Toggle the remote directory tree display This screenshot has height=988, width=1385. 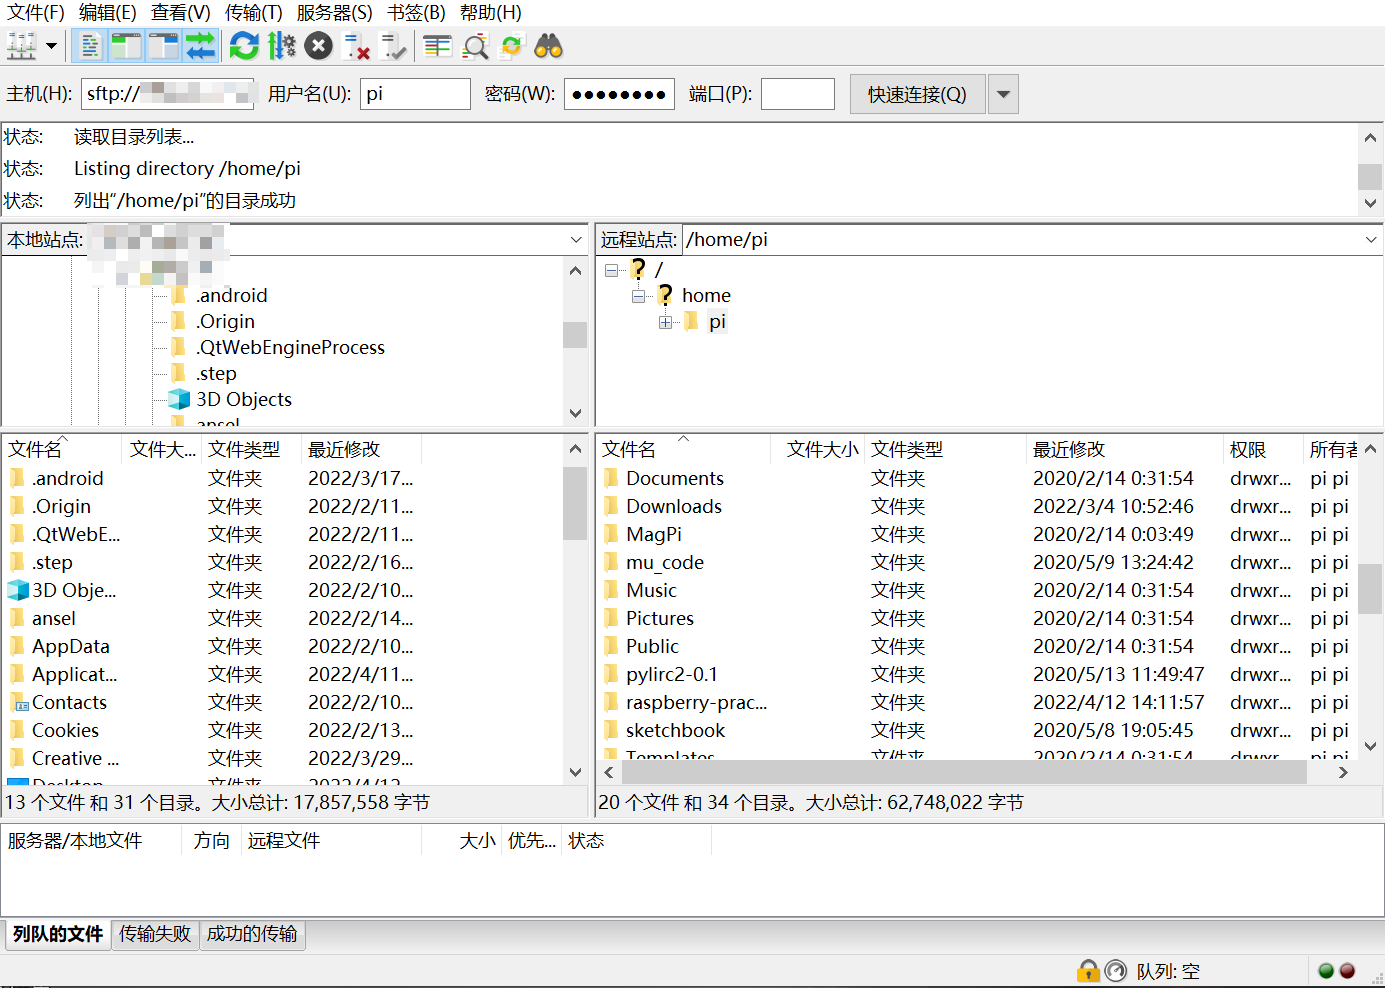click(163, 46)
